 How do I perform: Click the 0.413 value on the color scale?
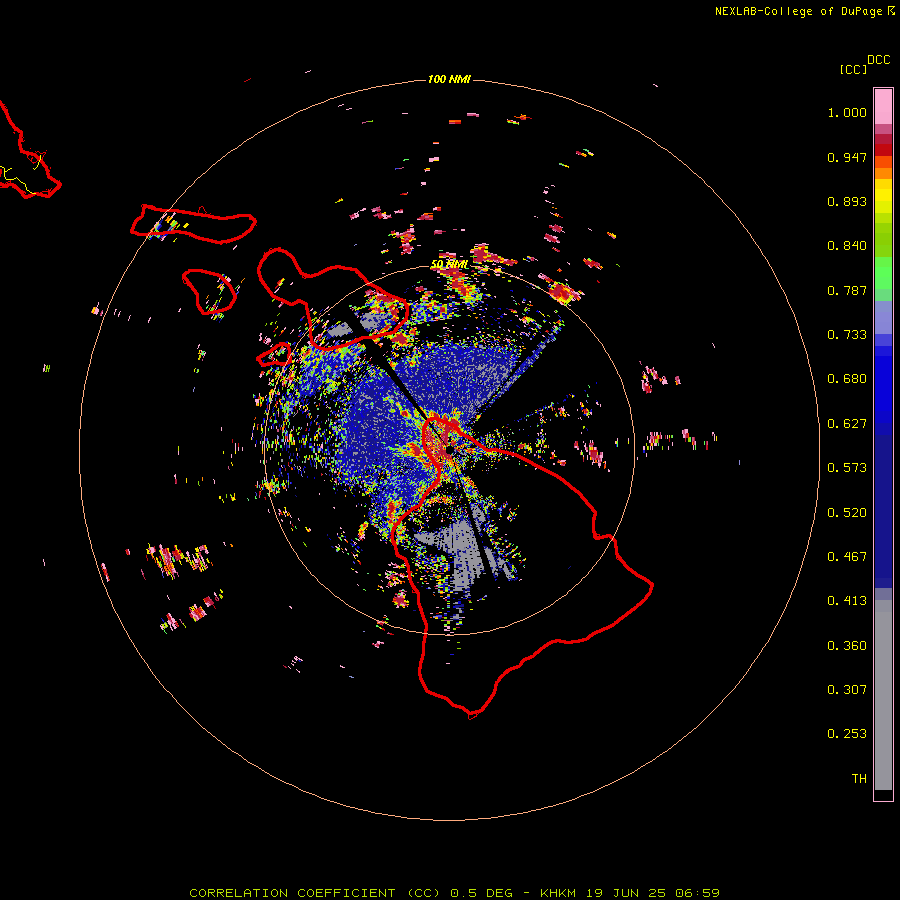[x=847, y=601]
